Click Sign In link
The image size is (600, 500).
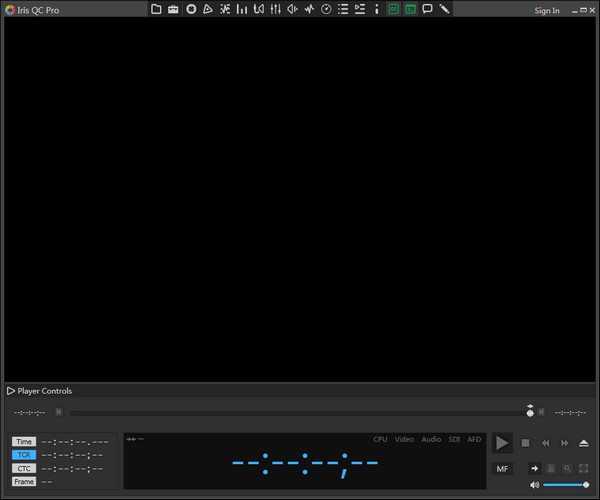pyautogui.click(x=547, y=11)
